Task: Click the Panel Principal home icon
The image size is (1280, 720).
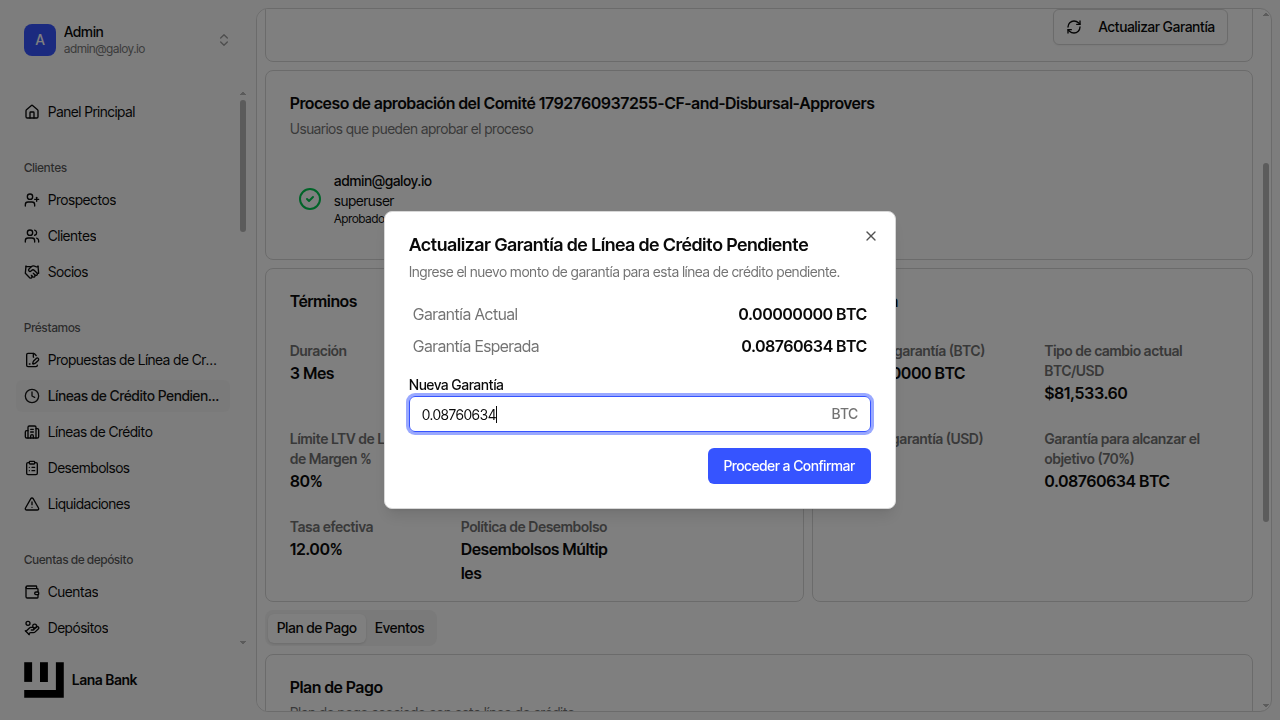Action: click(32, 112)
